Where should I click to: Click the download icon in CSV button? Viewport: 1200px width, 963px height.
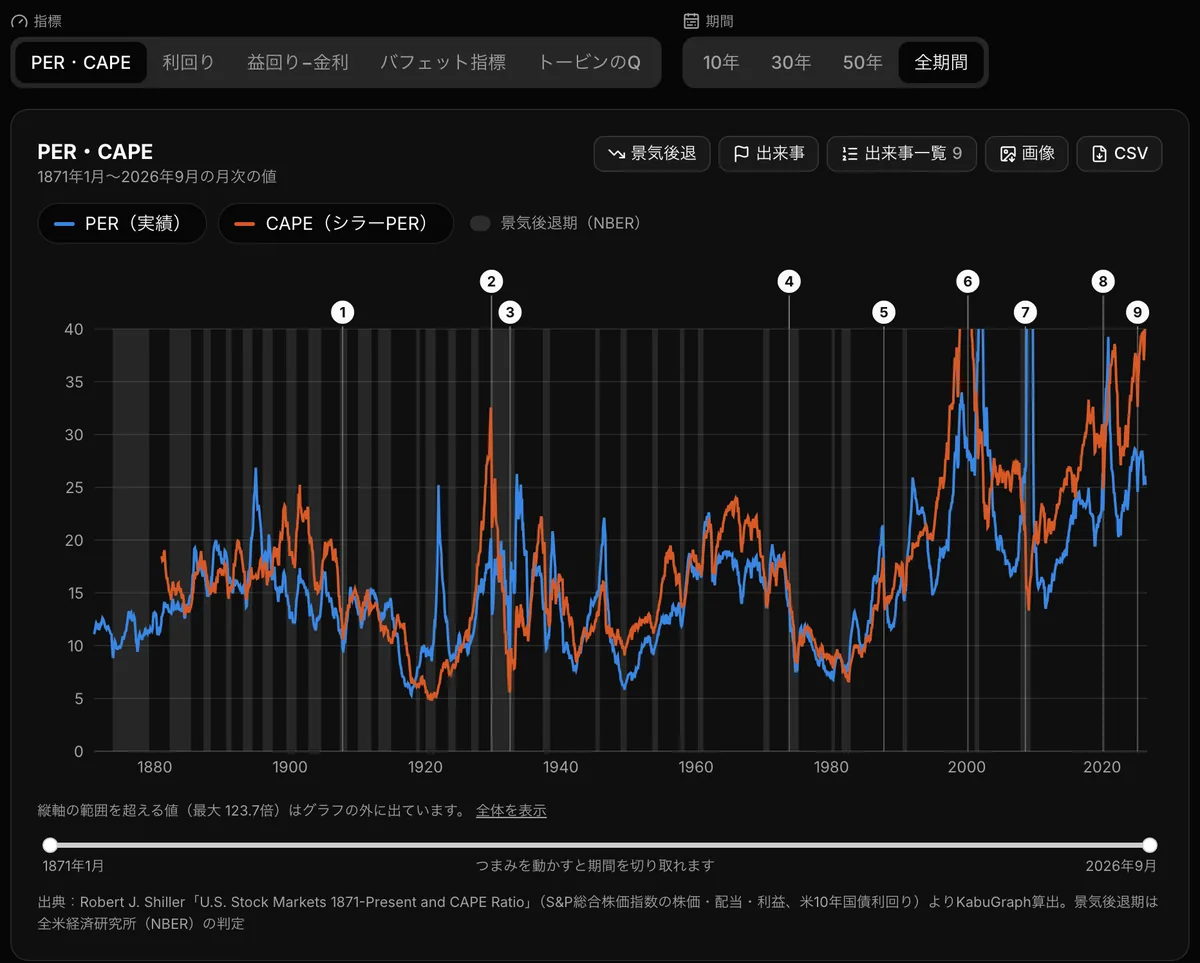coord(1099,154)
